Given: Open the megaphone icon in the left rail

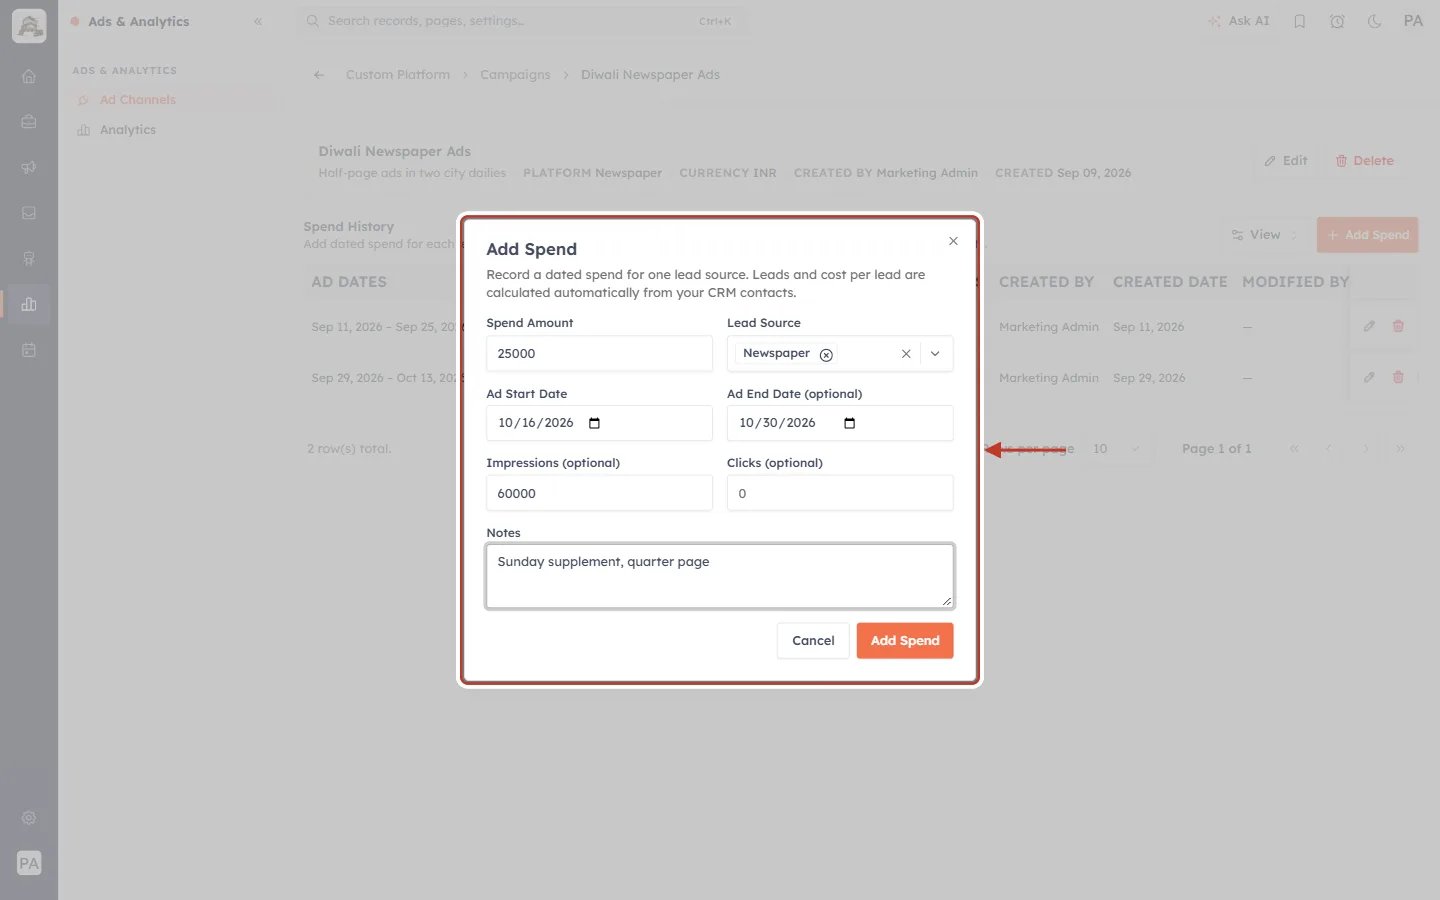Looking at the screenshot, I should pos(29,167).
